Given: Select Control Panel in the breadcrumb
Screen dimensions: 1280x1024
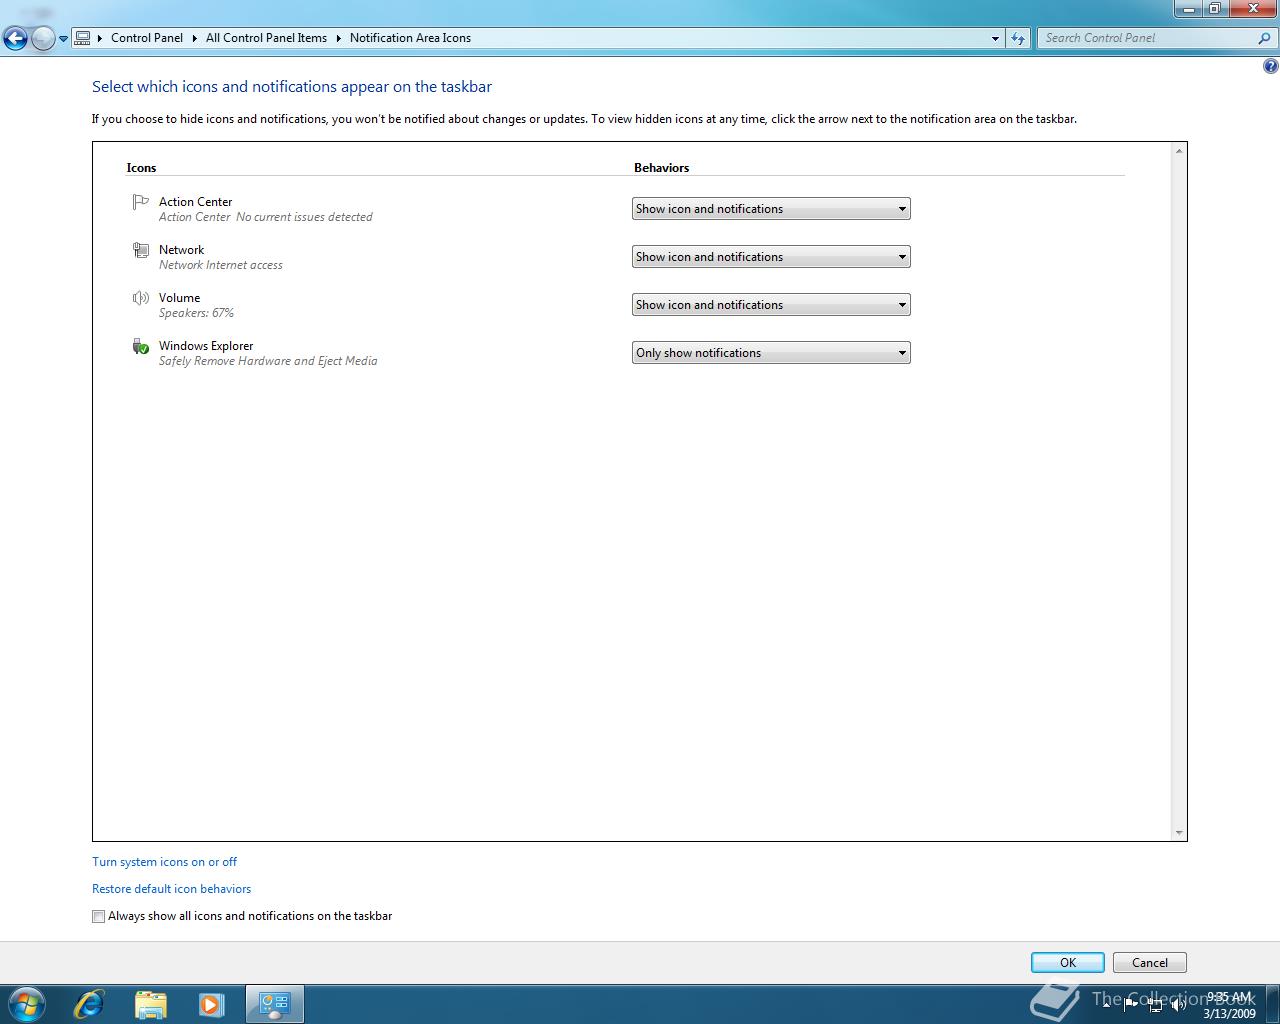Looking at the screenshot, I should 147,38.
